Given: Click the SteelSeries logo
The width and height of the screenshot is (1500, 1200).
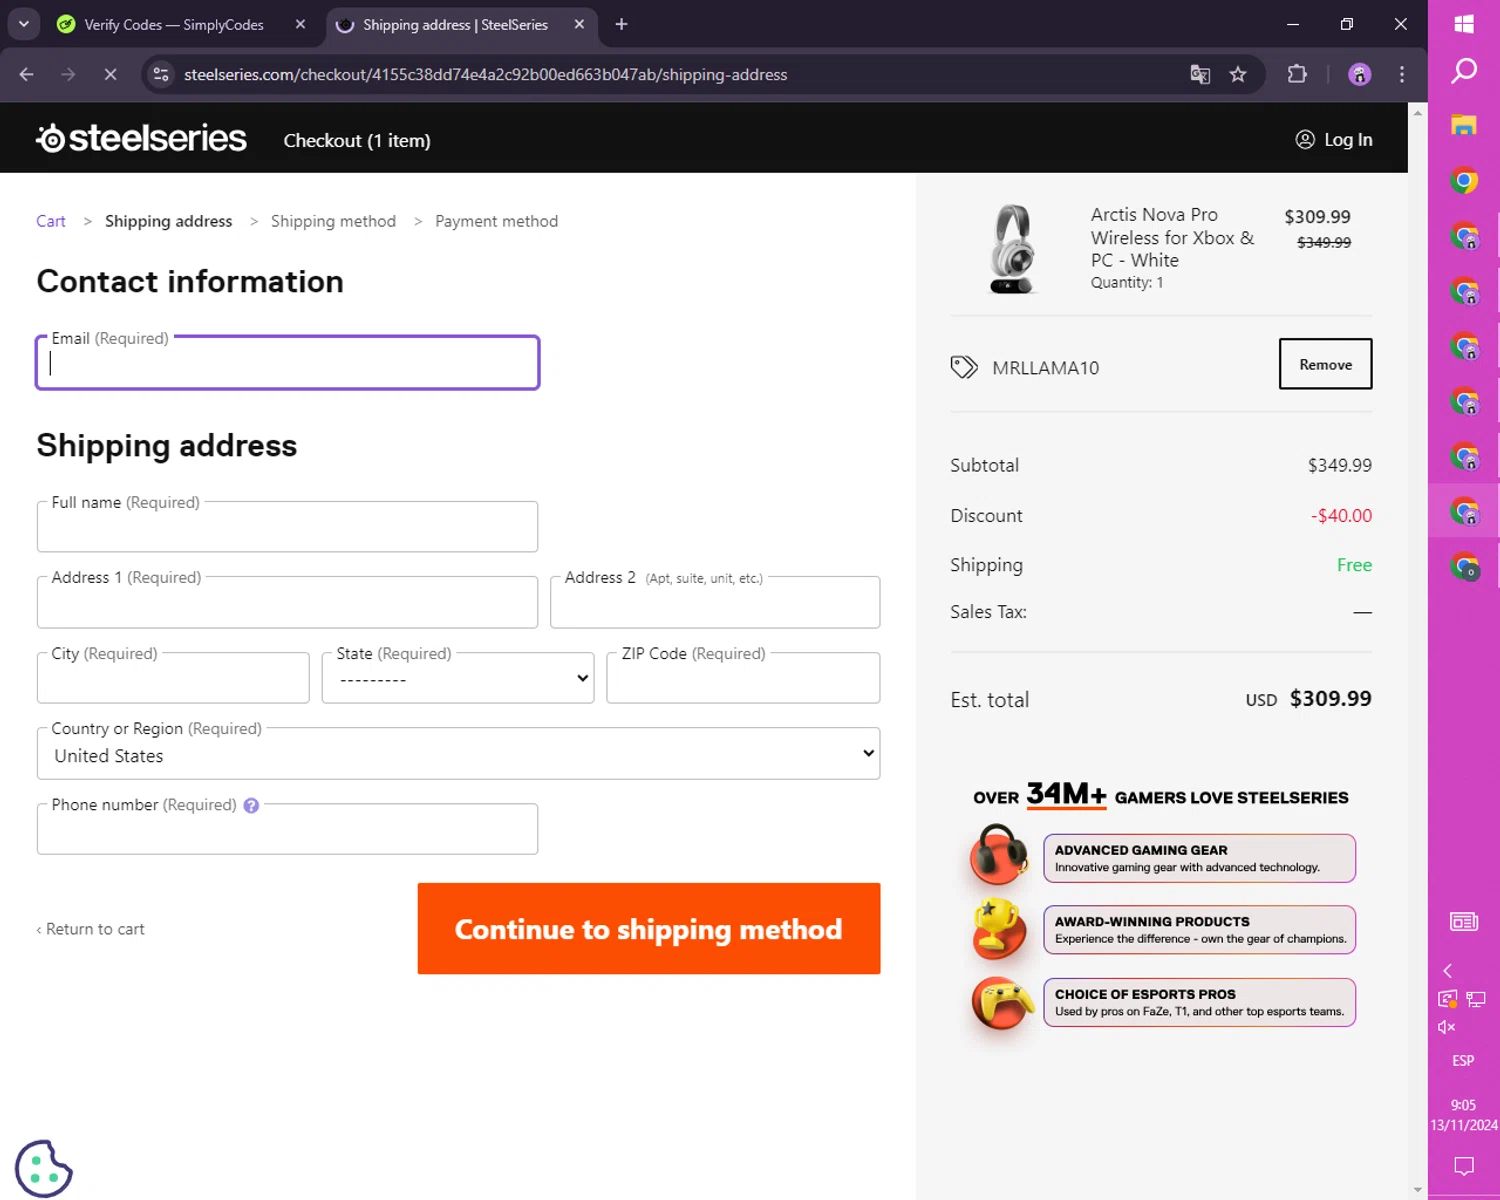Looking at the screenshot, I should (141, 138).
